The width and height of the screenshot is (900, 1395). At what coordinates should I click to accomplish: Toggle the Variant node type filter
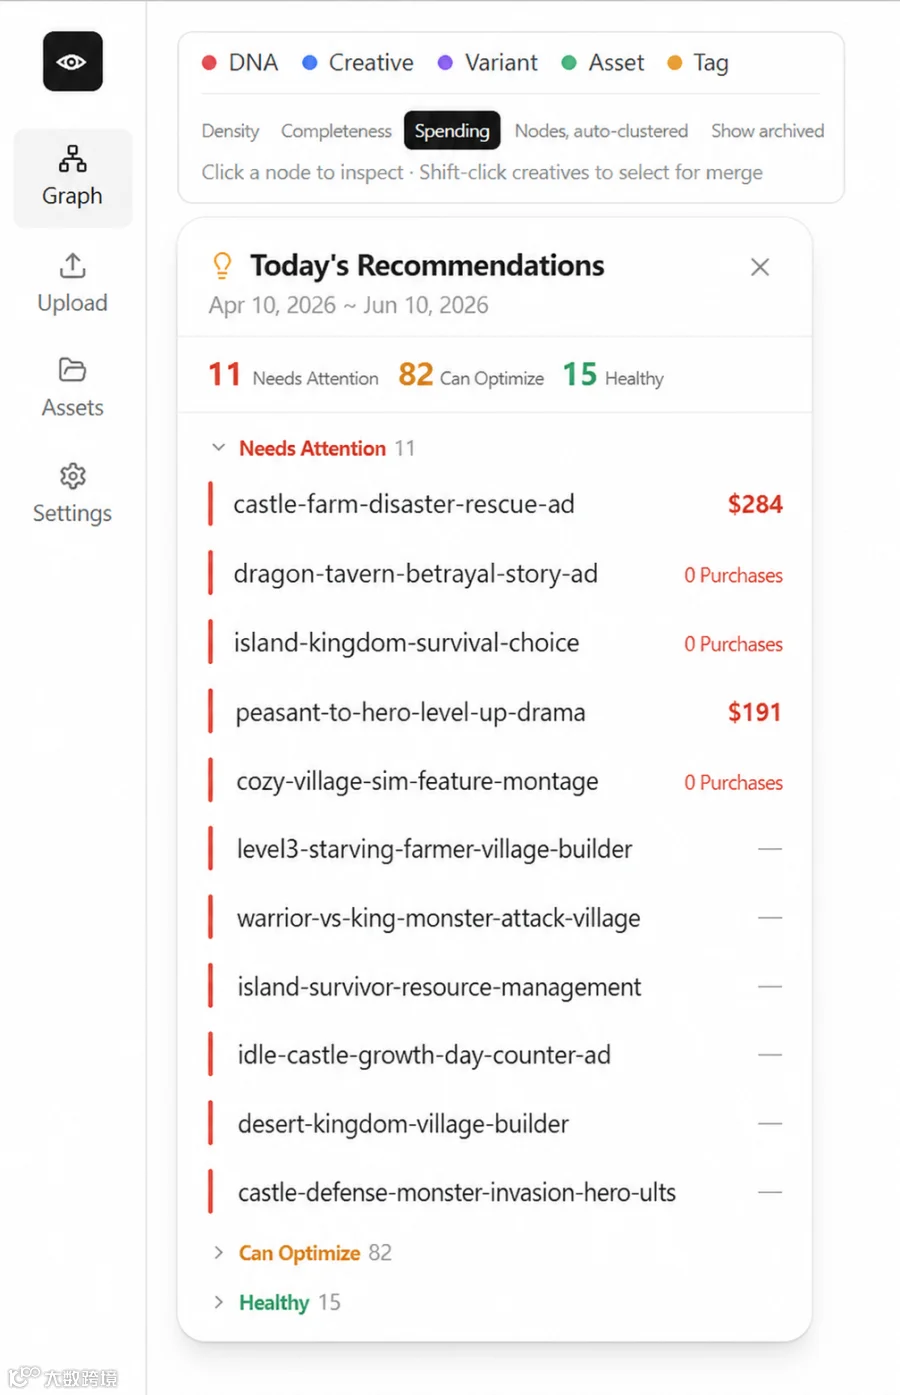[x=488, y=63]
